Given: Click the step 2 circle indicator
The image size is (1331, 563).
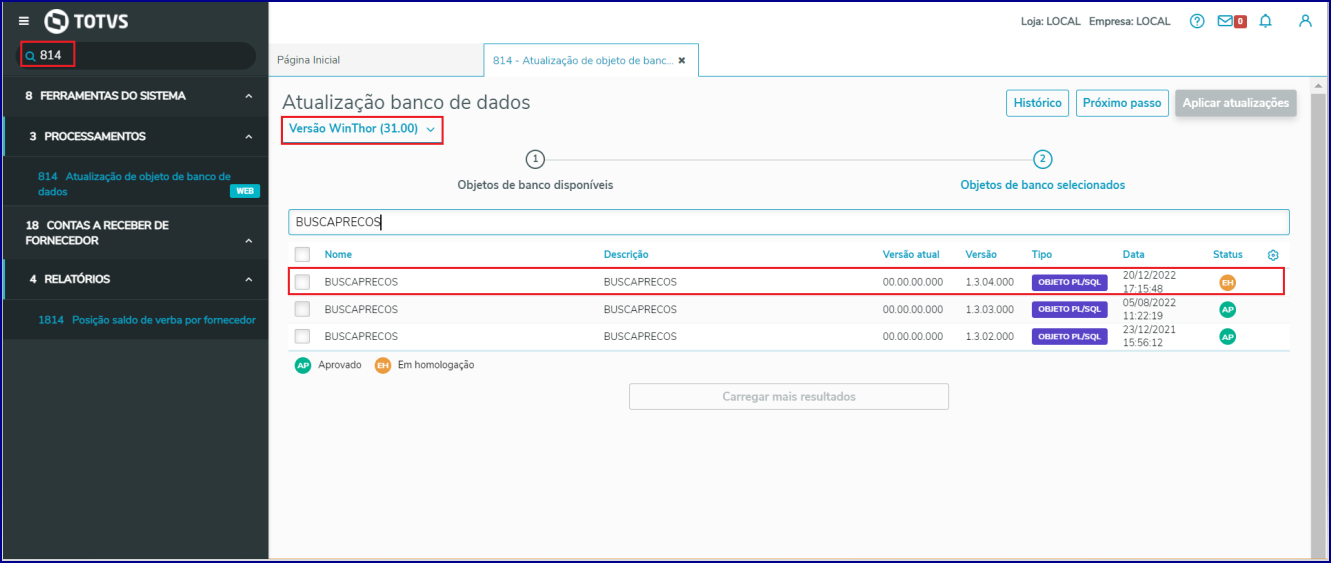Looking at the screenshot, I should (x=1043, y=159).
